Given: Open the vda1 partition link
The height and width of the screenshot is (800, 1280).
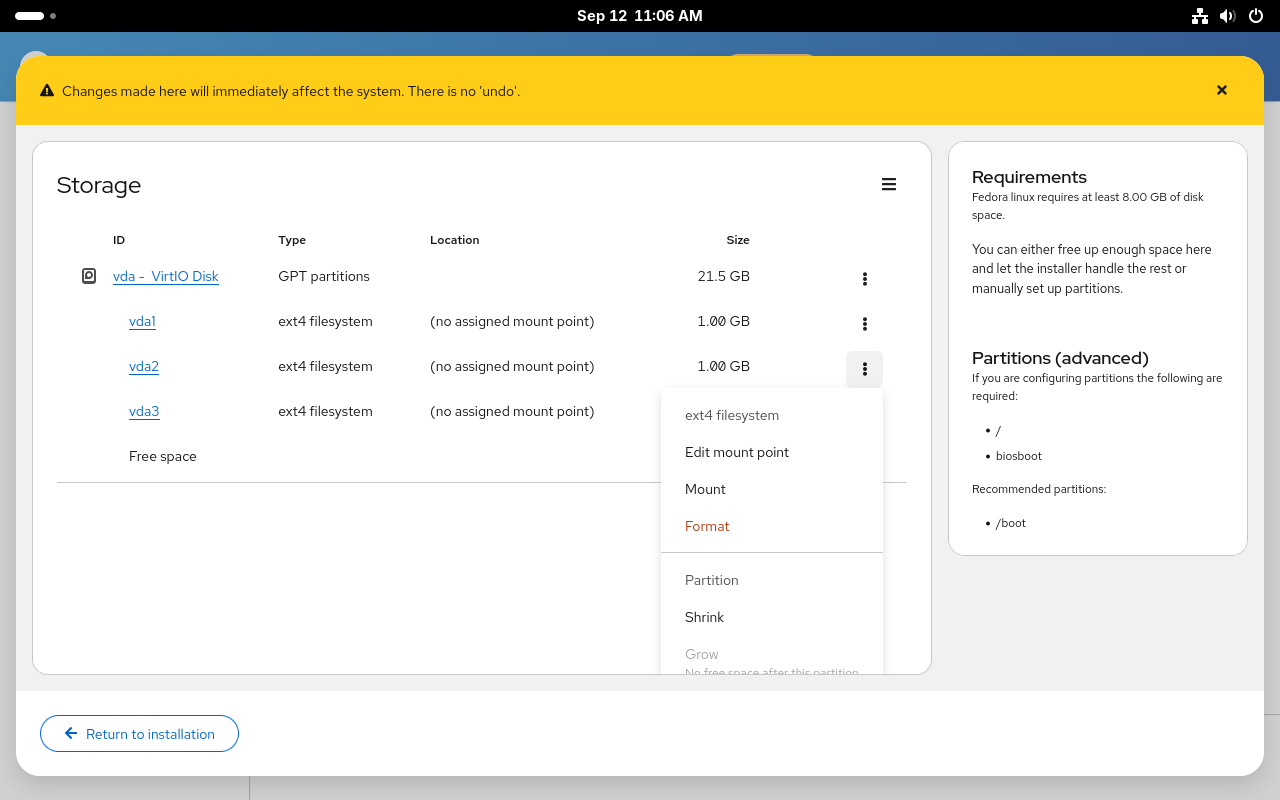Looking at the screenshot, I should click(x=143, y=321).
